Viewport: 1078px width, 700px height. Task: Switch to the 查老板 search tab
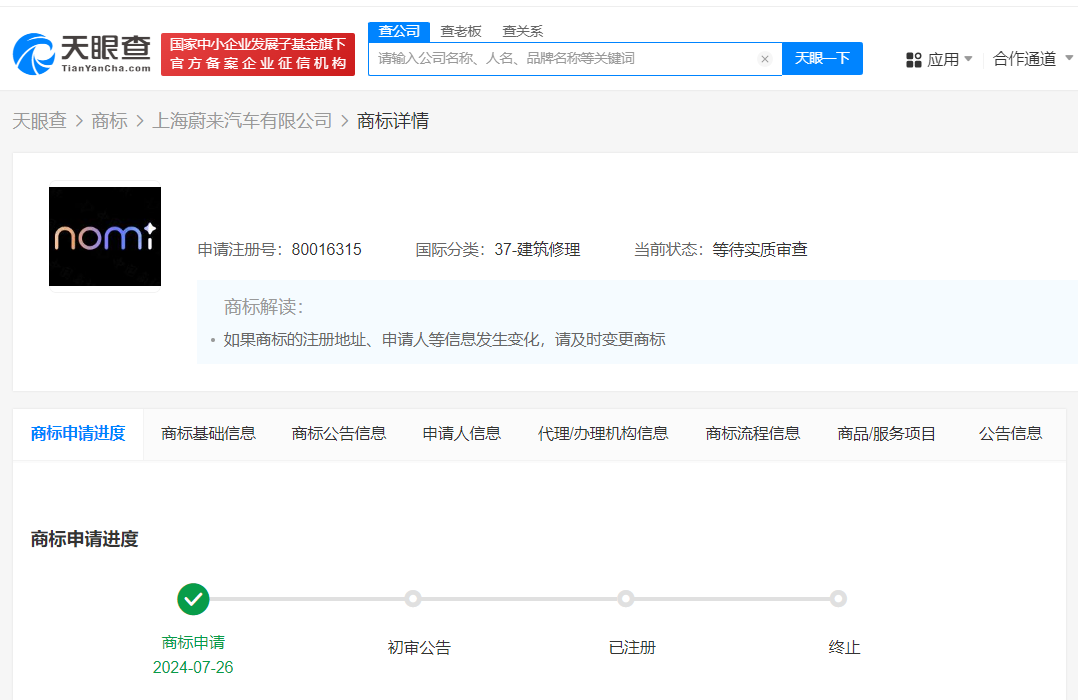(x=461, y=31)
